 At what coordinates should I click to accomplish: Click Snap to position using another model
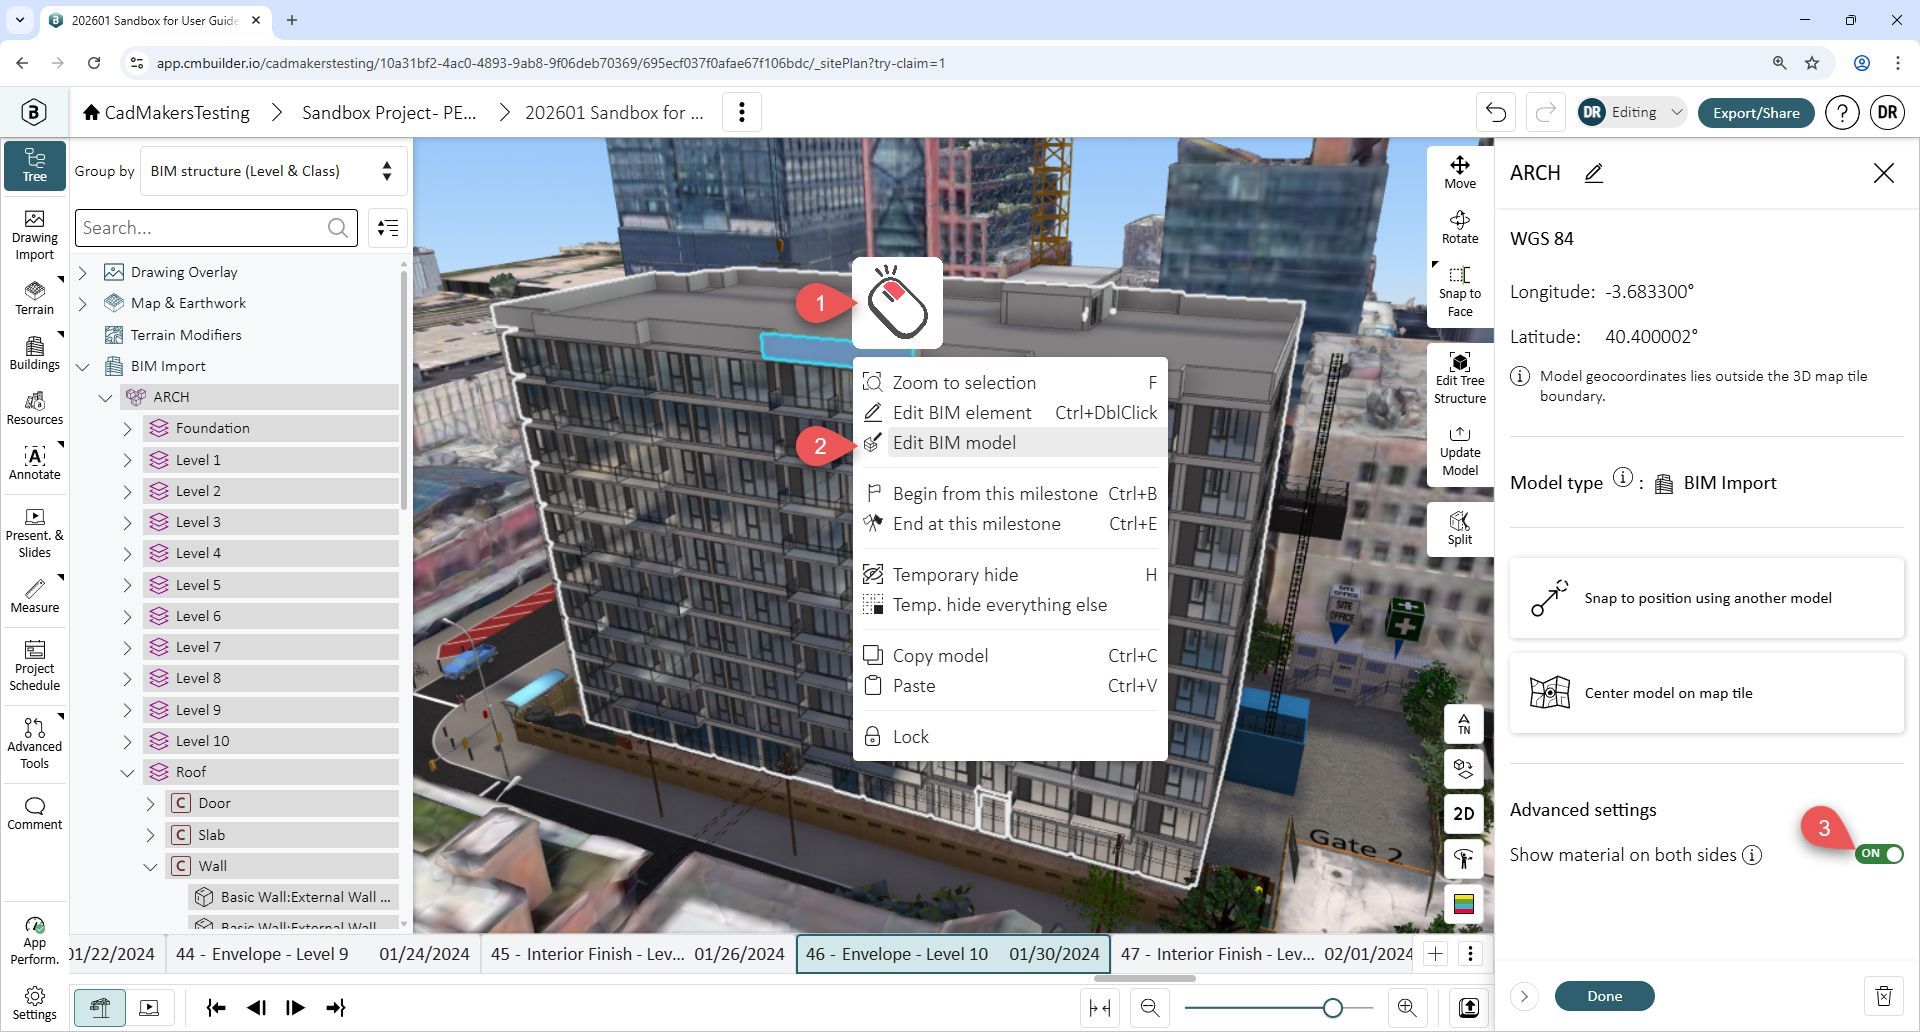[x=1706, y=598]
